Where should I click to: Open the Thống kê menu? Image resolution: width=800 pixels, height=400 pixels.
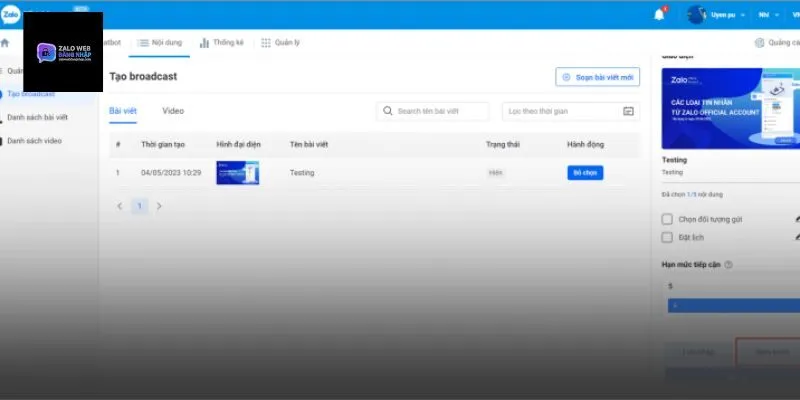[x=220, y=43]
